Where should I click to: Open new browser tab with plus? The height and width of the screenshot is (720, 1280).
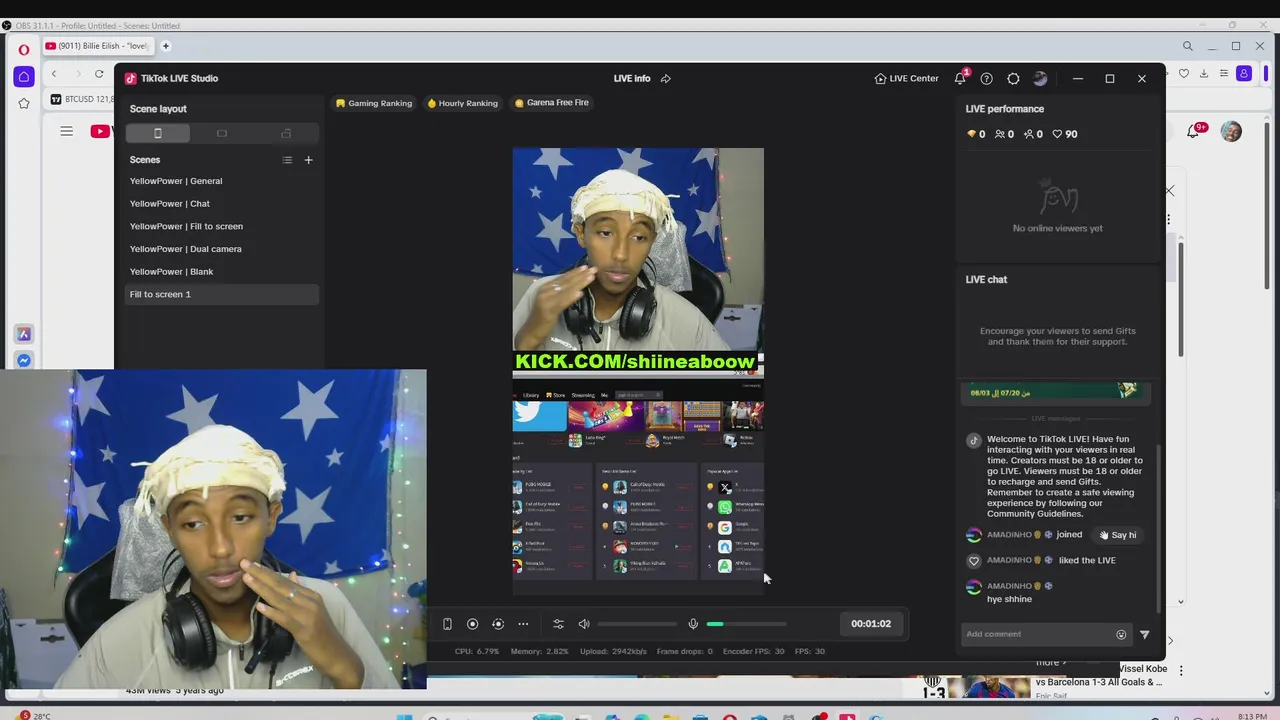click(x=166, y=46)
